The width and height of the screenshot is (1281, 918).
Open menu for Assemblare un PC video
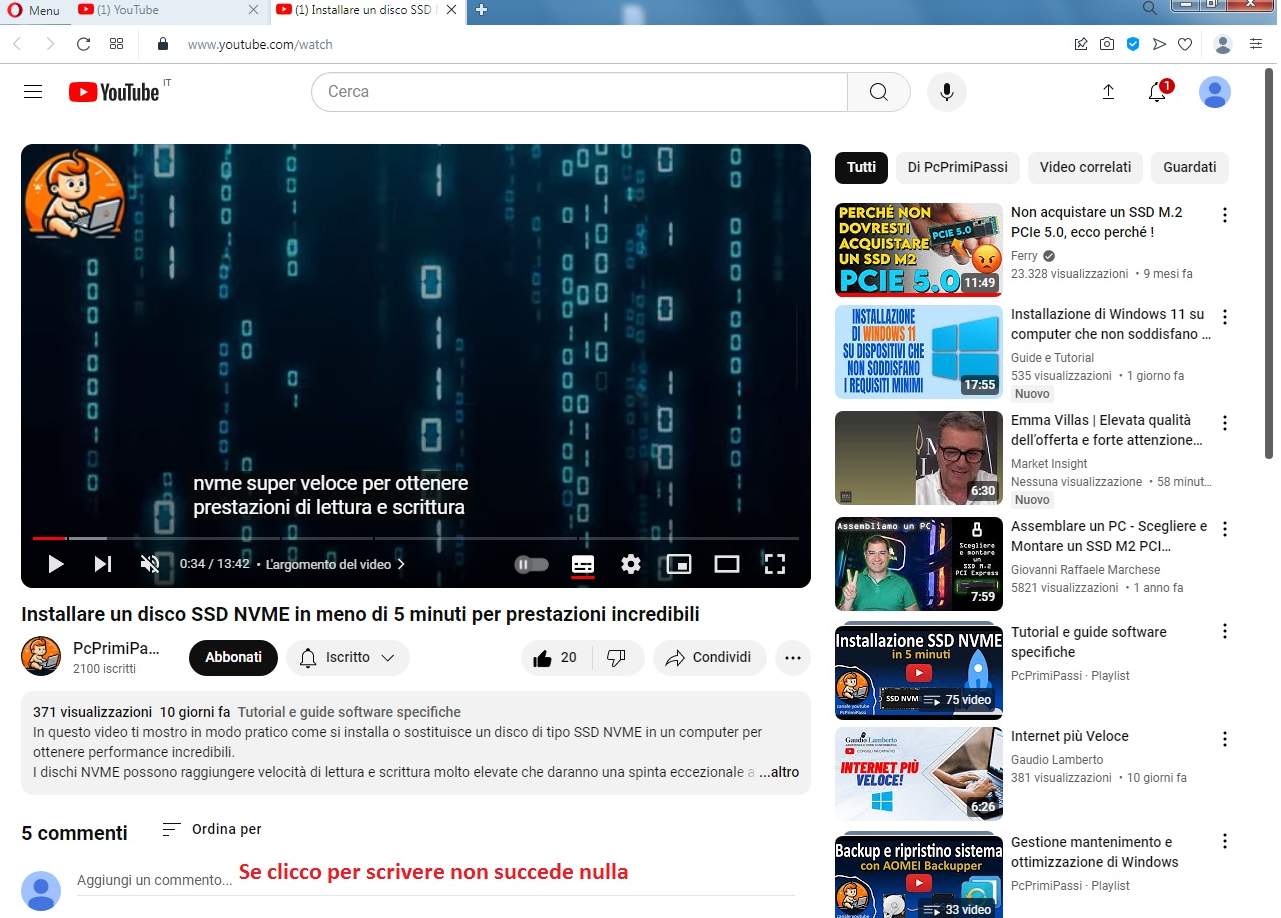pyautogui.click(x=1224, y=529)
